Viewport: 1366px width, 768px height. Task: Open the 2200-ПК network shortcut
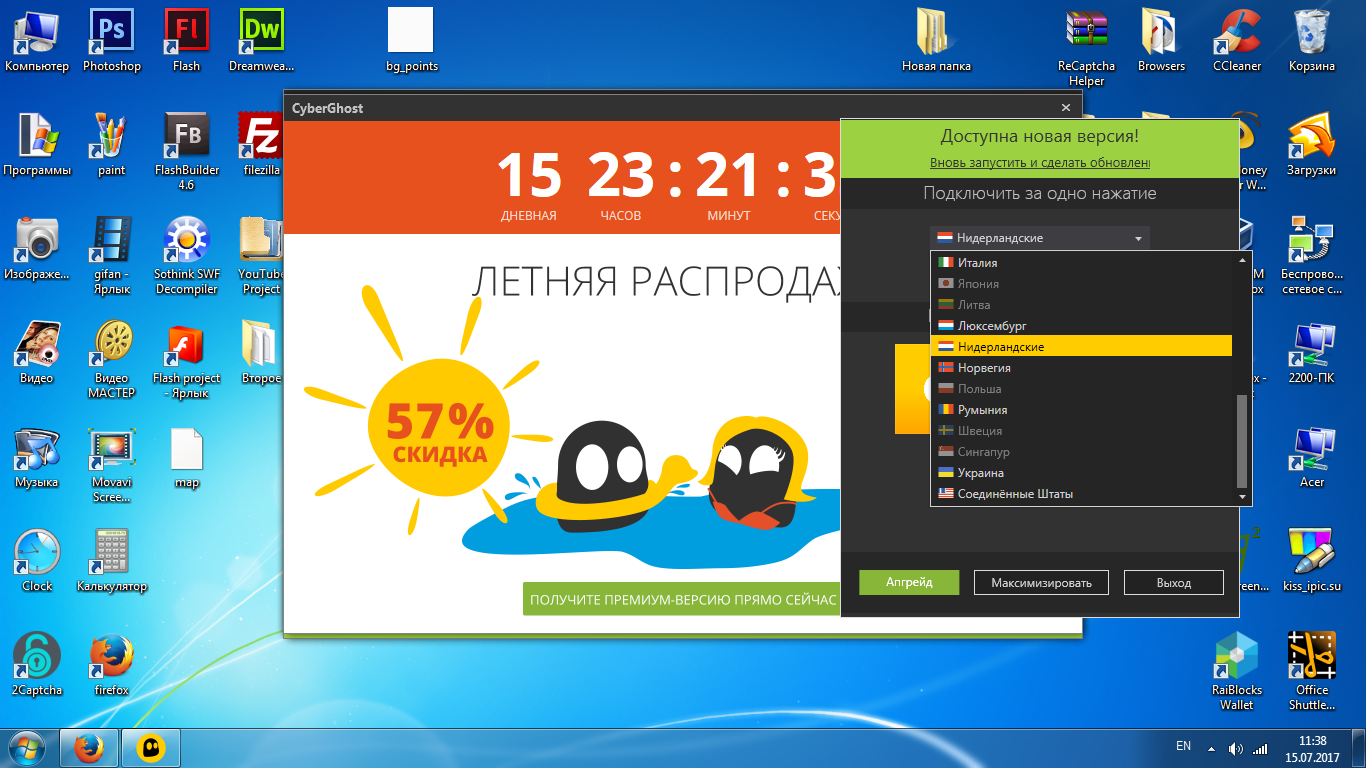(x=1312, y=352)
